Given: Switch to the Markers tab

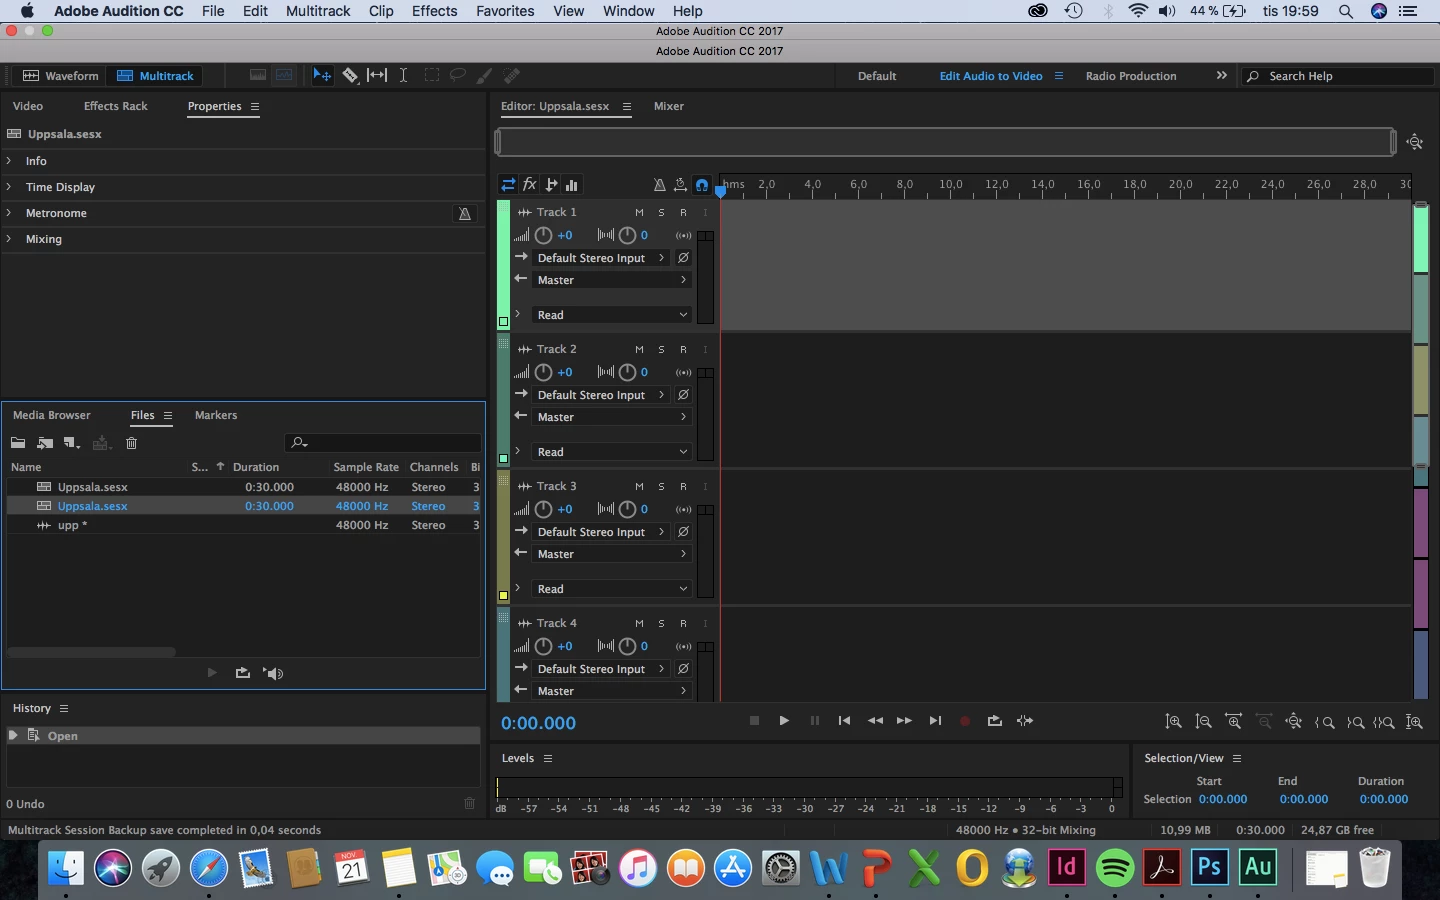Looking at the screenshot, I should point(216,415).
